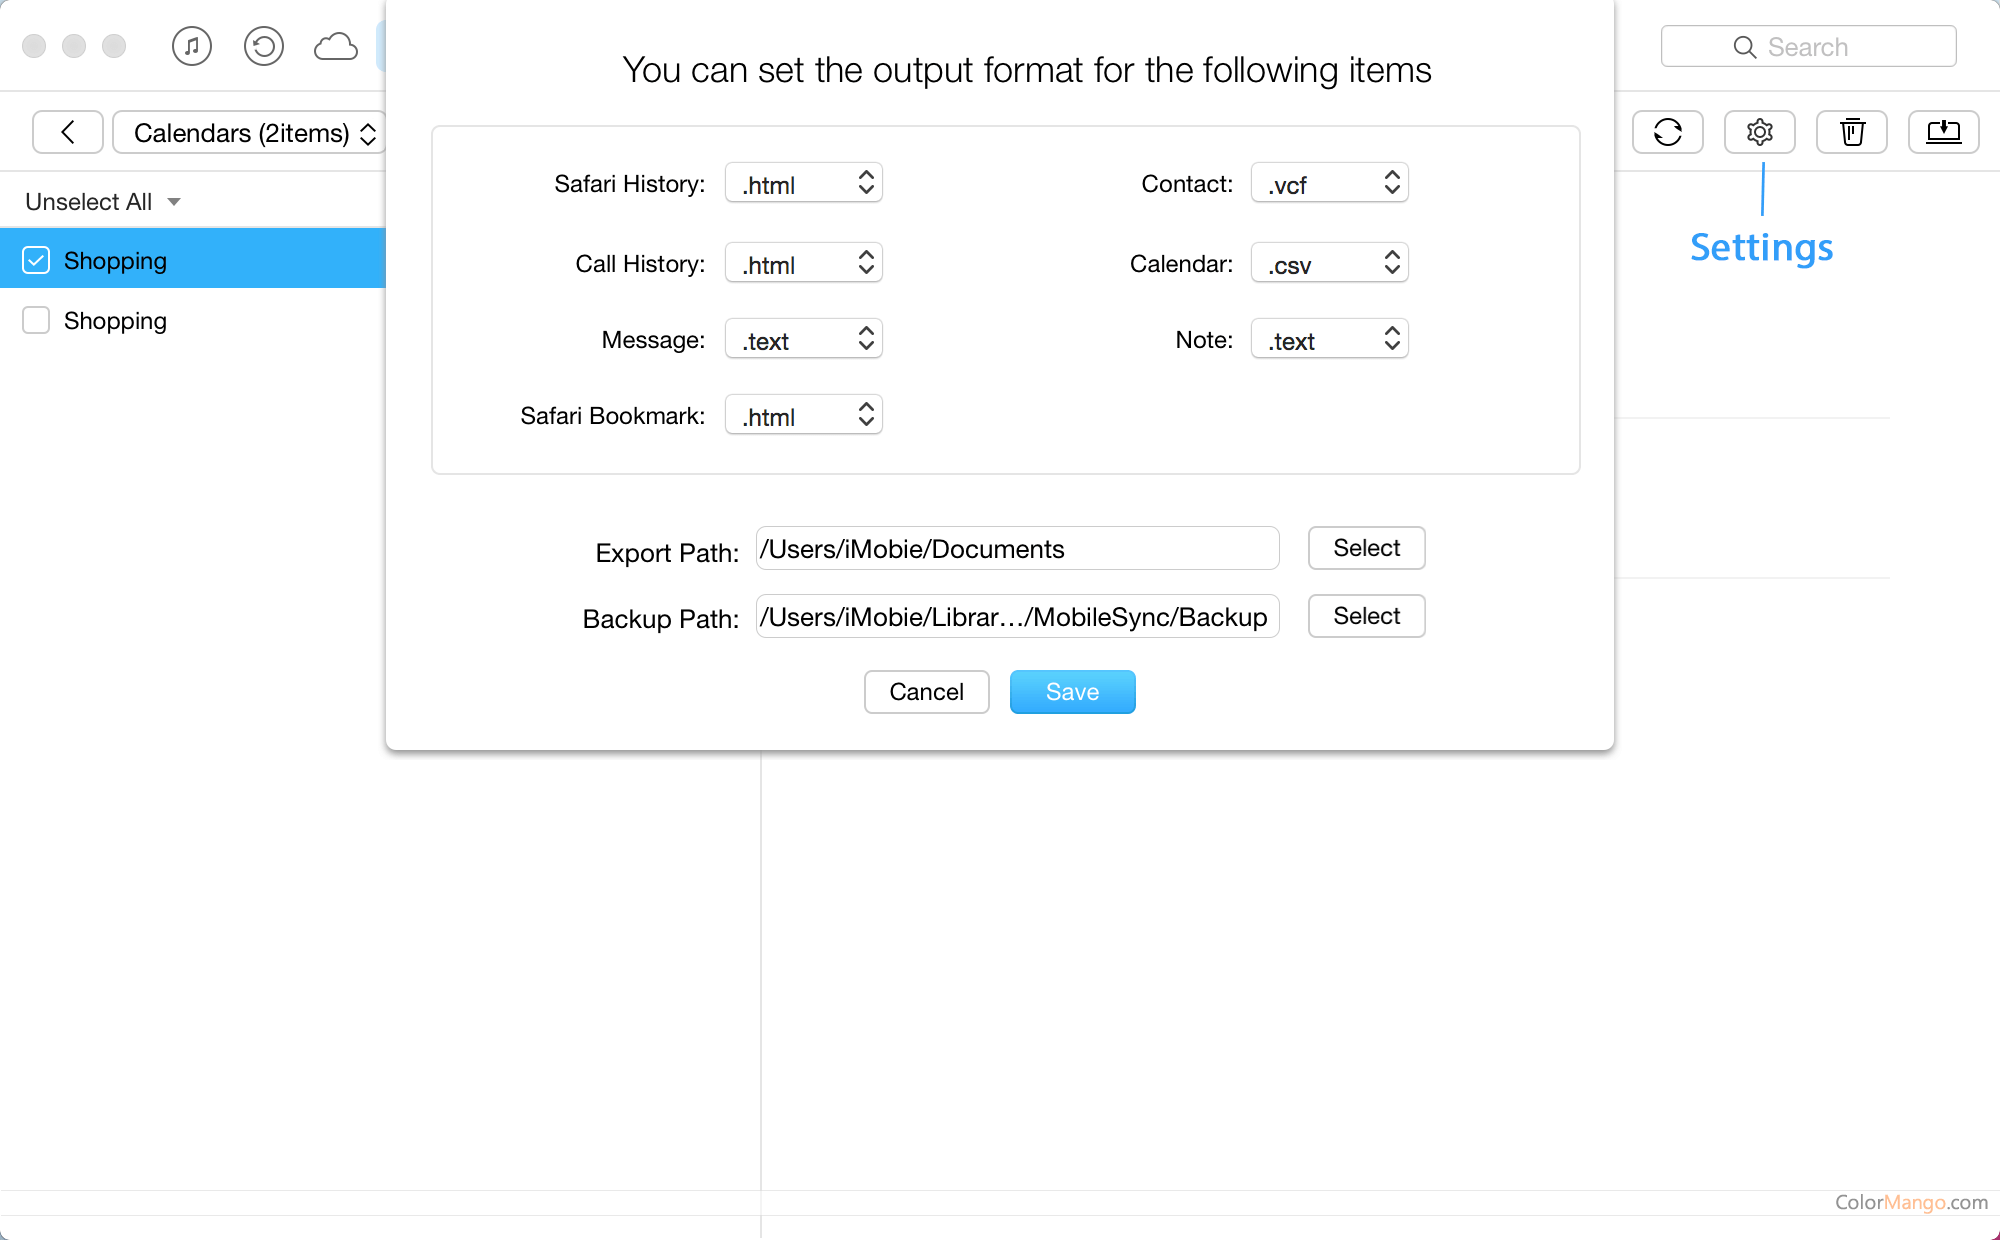Uncheck the selected Shopping calendar checkbox

36,260
